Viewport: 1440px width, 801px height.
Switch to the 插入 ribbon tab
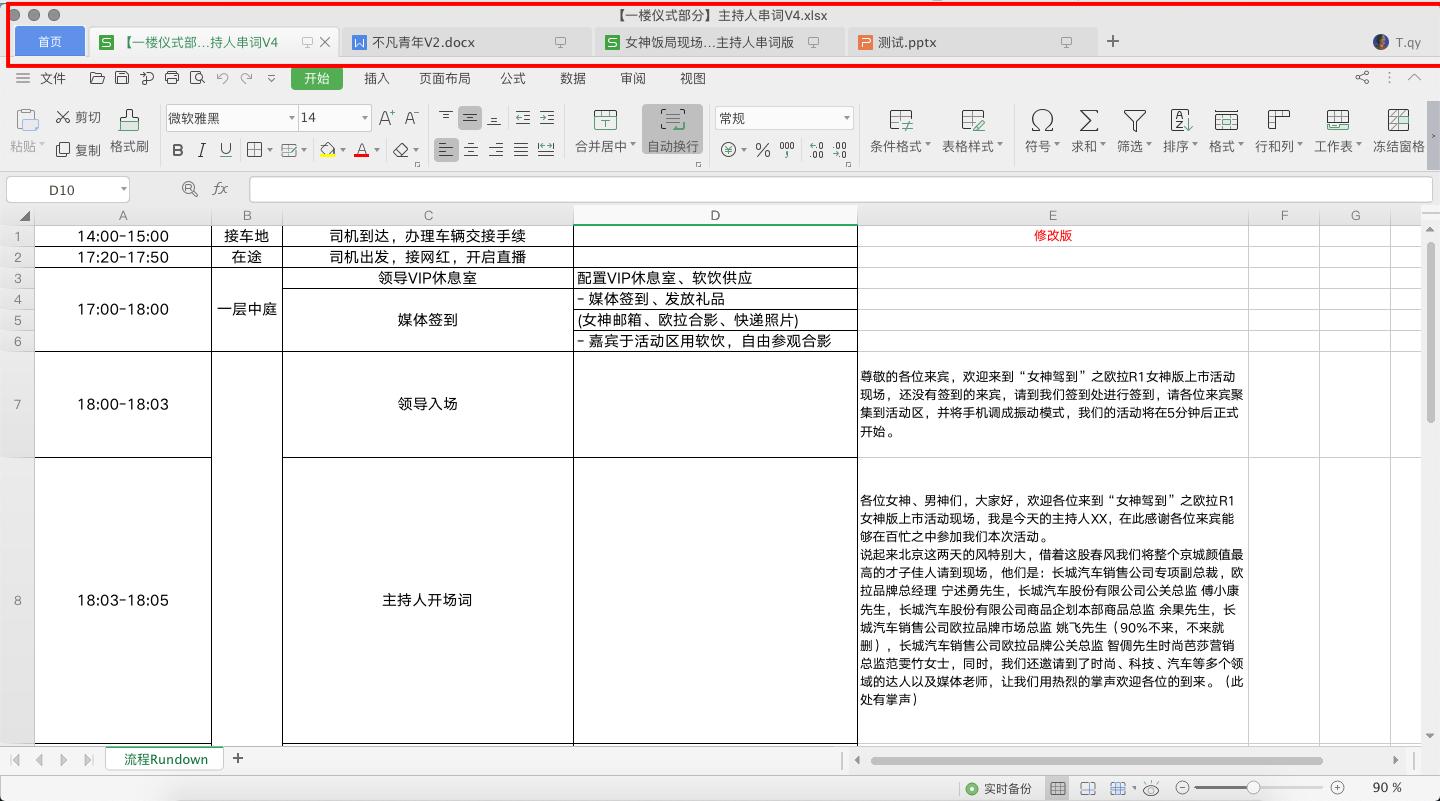pyautogui.click(x=376, y=78)
